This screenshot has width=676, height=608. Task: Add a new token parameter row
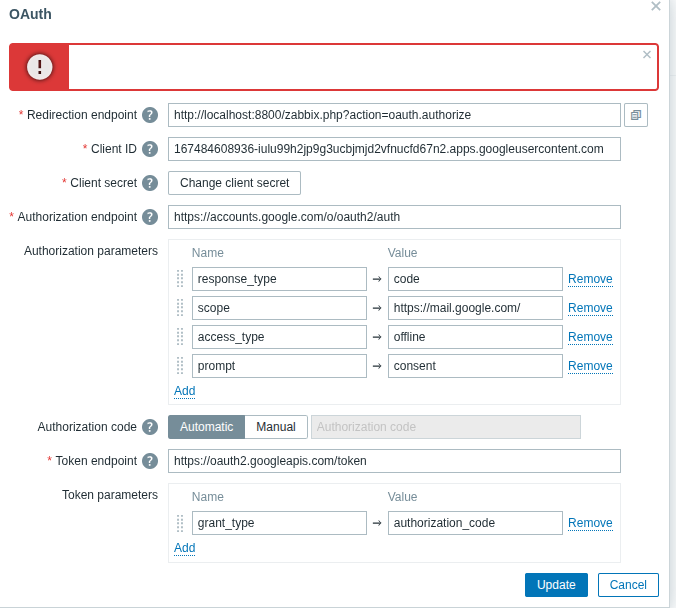coord(184,548)
